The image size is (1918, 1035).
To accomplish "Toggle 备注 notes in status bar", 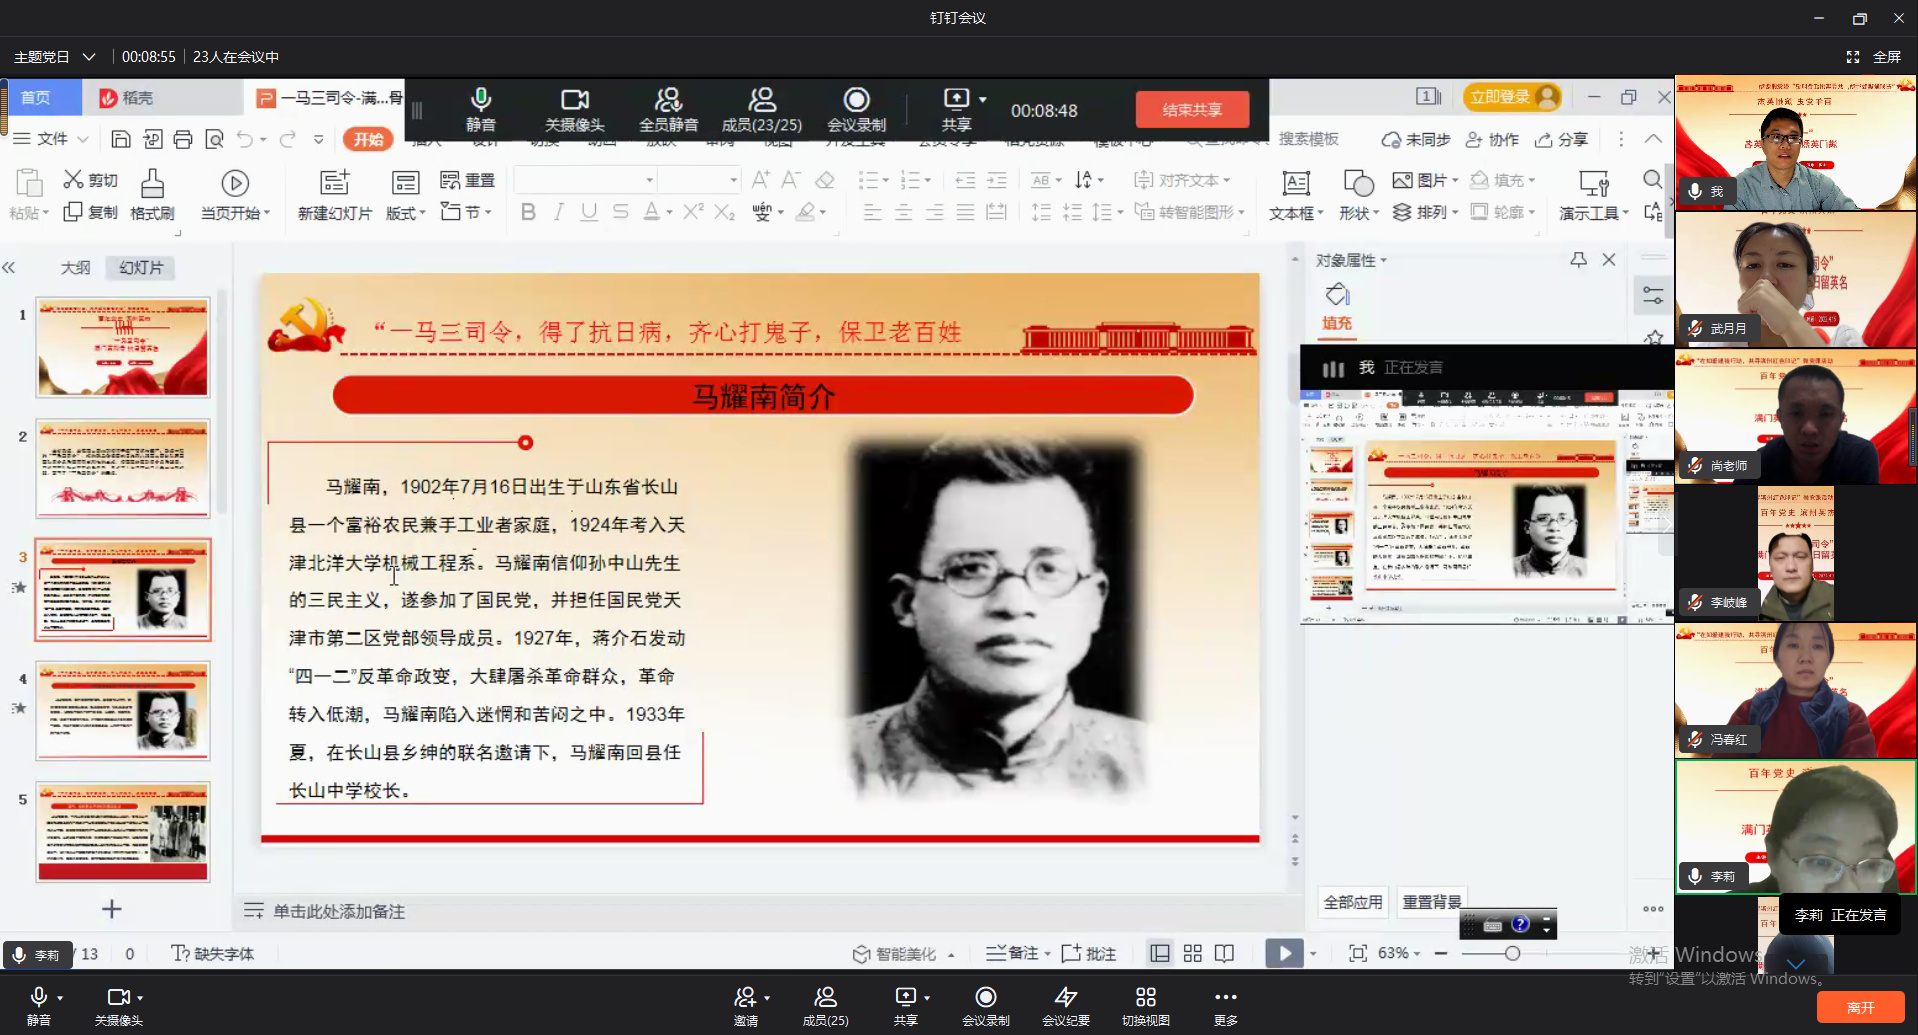I will 1018,954.
